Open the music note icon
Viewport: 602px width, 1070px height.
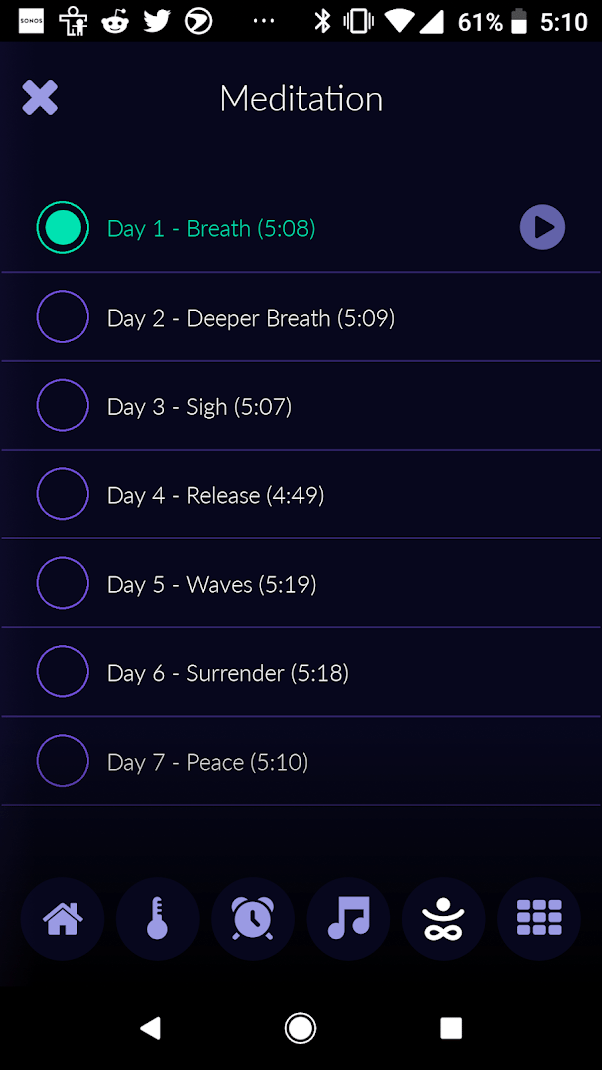(348, 919)
